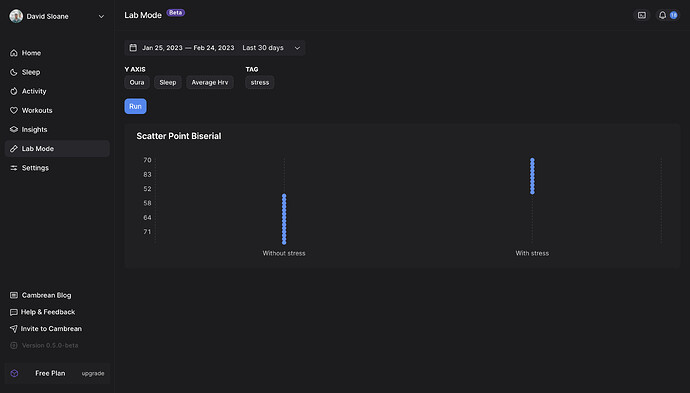Click the Free Plan cube icon

15,373
